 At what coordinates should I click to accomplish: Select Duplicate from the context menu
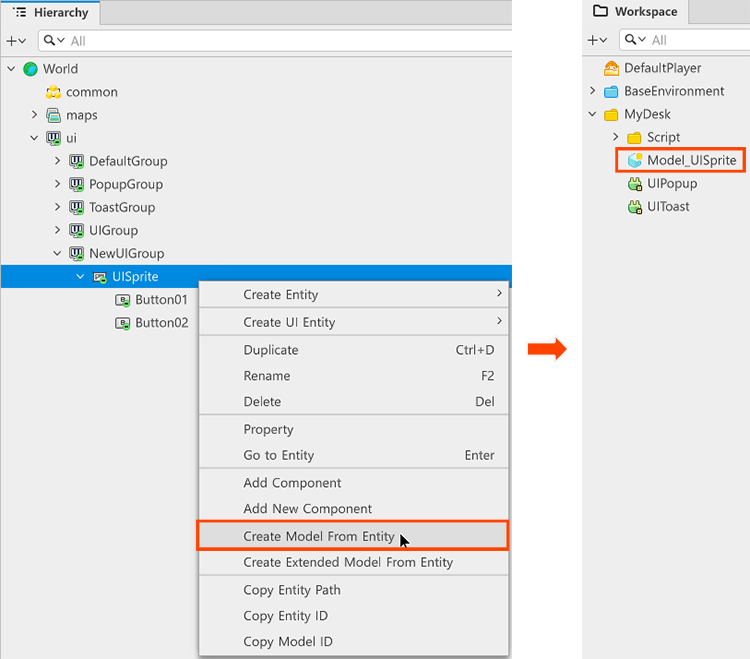tap(271, 350)
